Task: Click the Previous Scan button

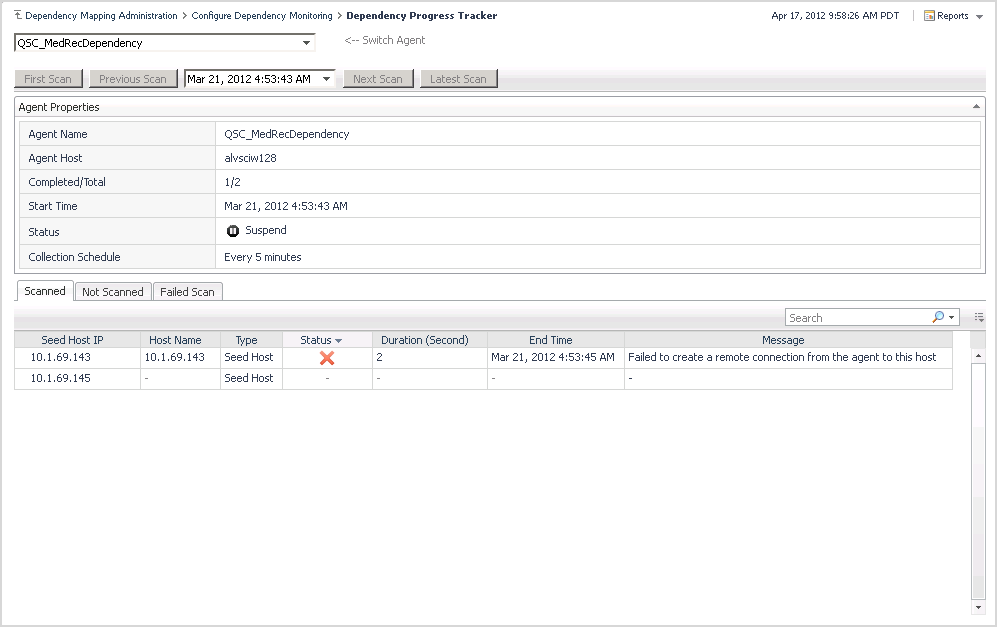Action: [133, 79]
